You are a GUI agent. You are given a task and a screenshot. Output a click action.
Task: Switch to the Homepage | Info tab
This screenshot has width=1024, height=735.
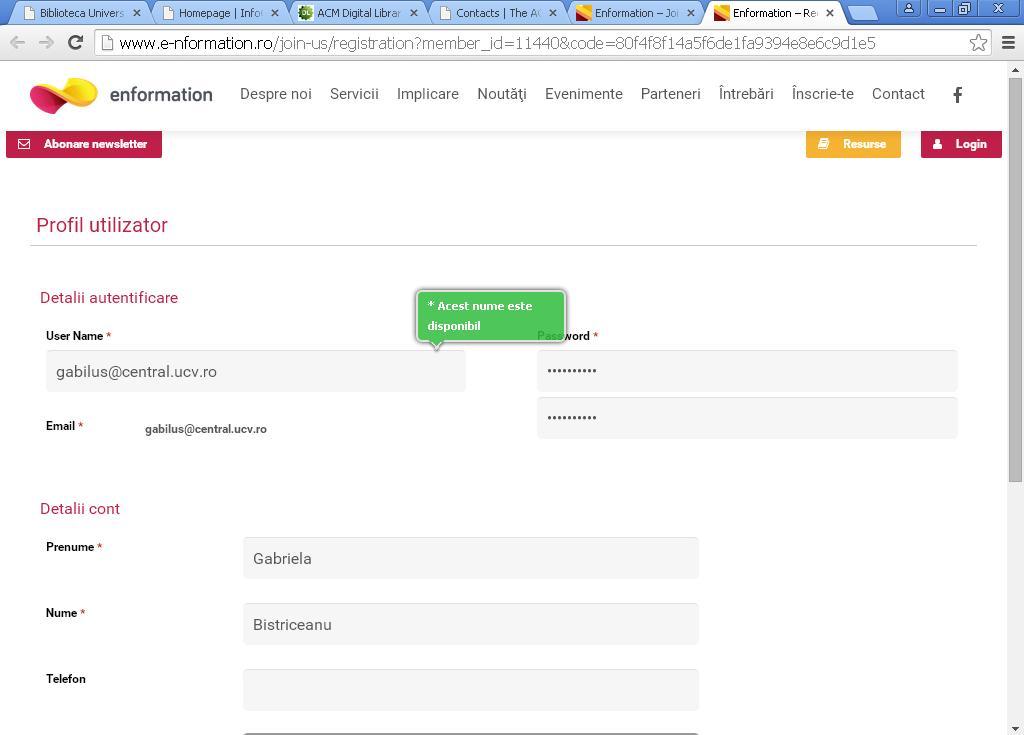pos(219,13)
